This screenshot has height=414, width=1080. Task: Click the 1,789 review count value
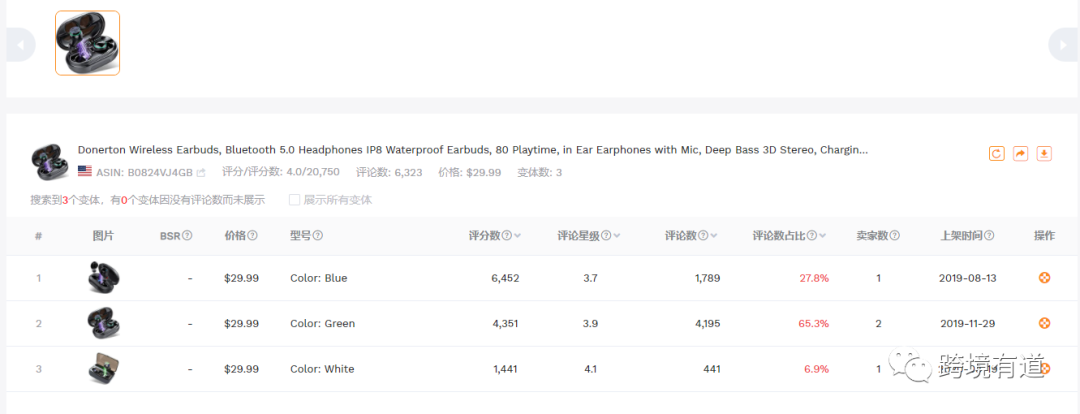707,278
